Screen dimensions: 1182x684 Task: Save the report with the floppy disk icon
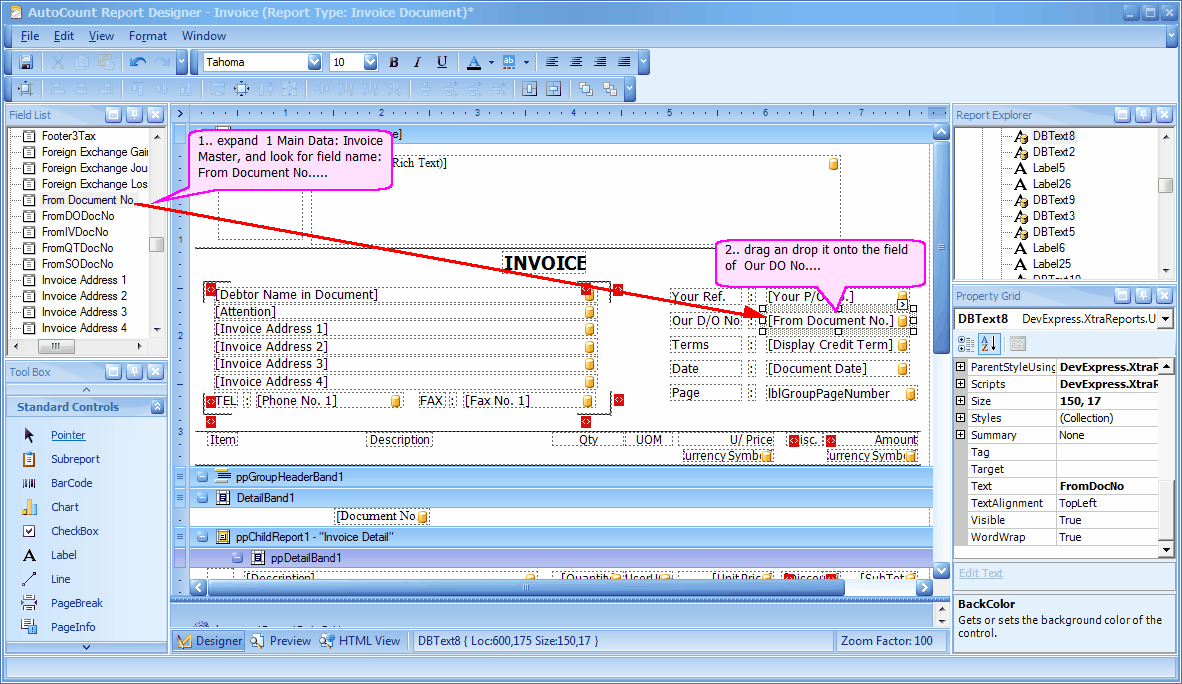[26, 62]
